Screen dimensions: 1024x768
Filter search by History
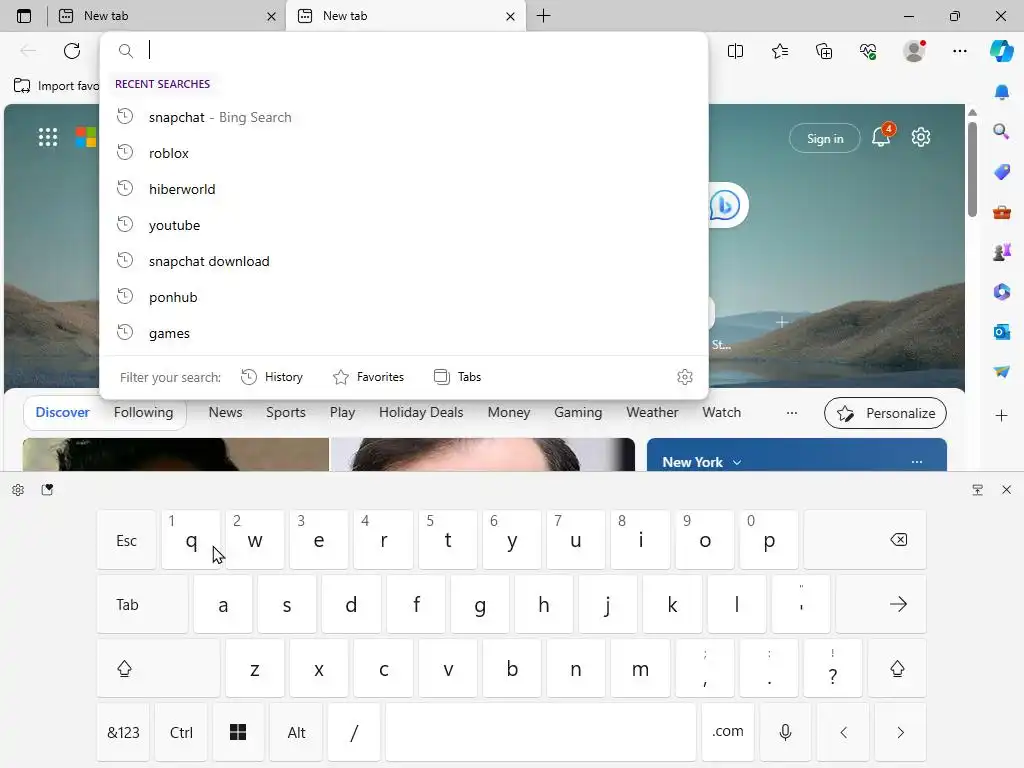point(272,377)
